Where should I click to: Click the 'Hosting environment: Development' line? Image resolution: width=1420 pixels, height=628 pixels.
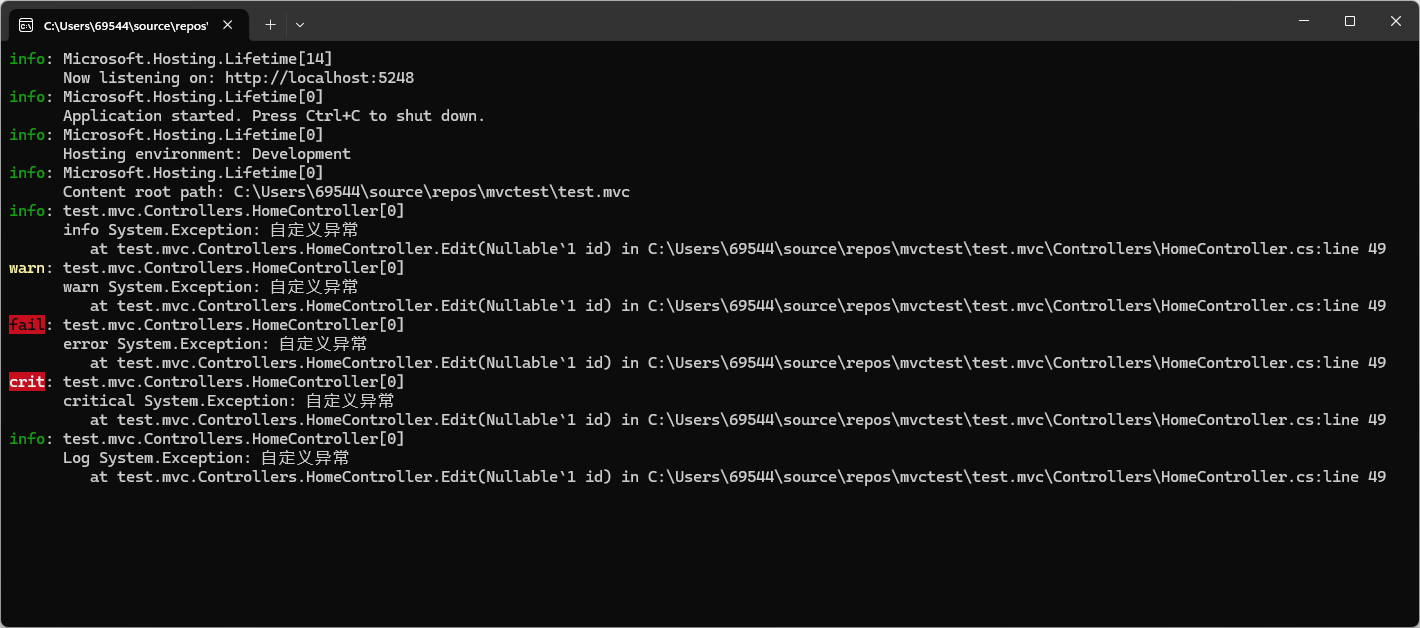(206, 154)
